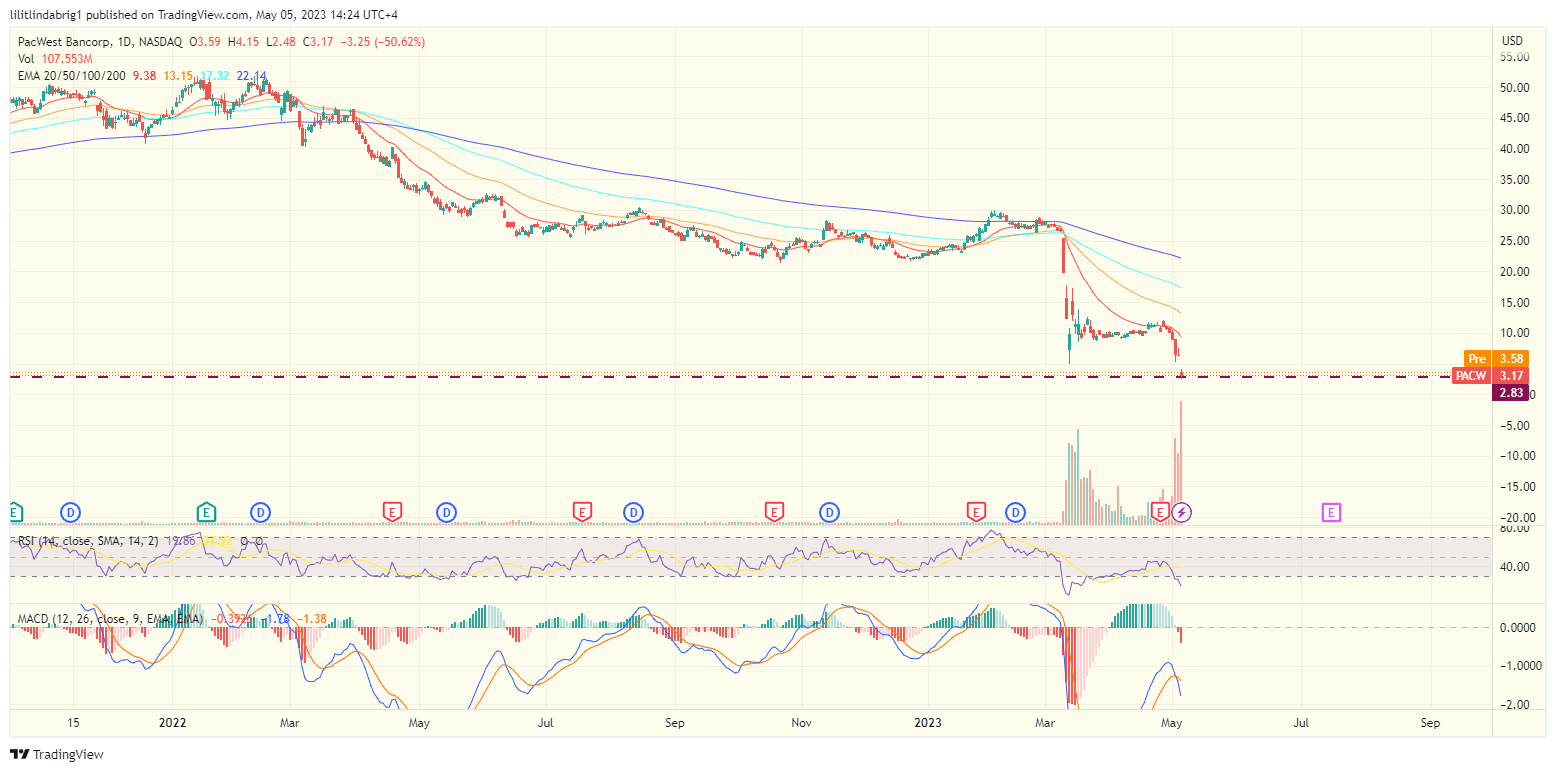Click the blue D dividend marker near March 2022
1556x772 pixels.
click(x=261, y=511)
